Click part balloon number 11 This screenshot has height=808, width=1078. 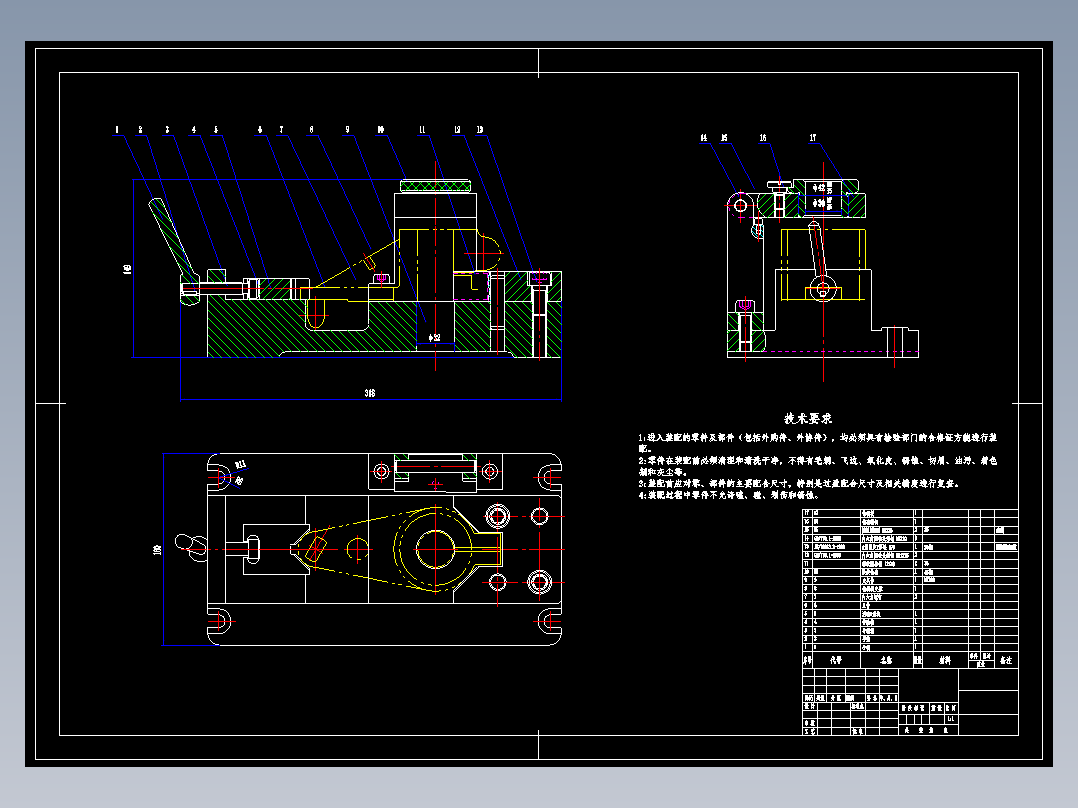[x=422, y=129]
